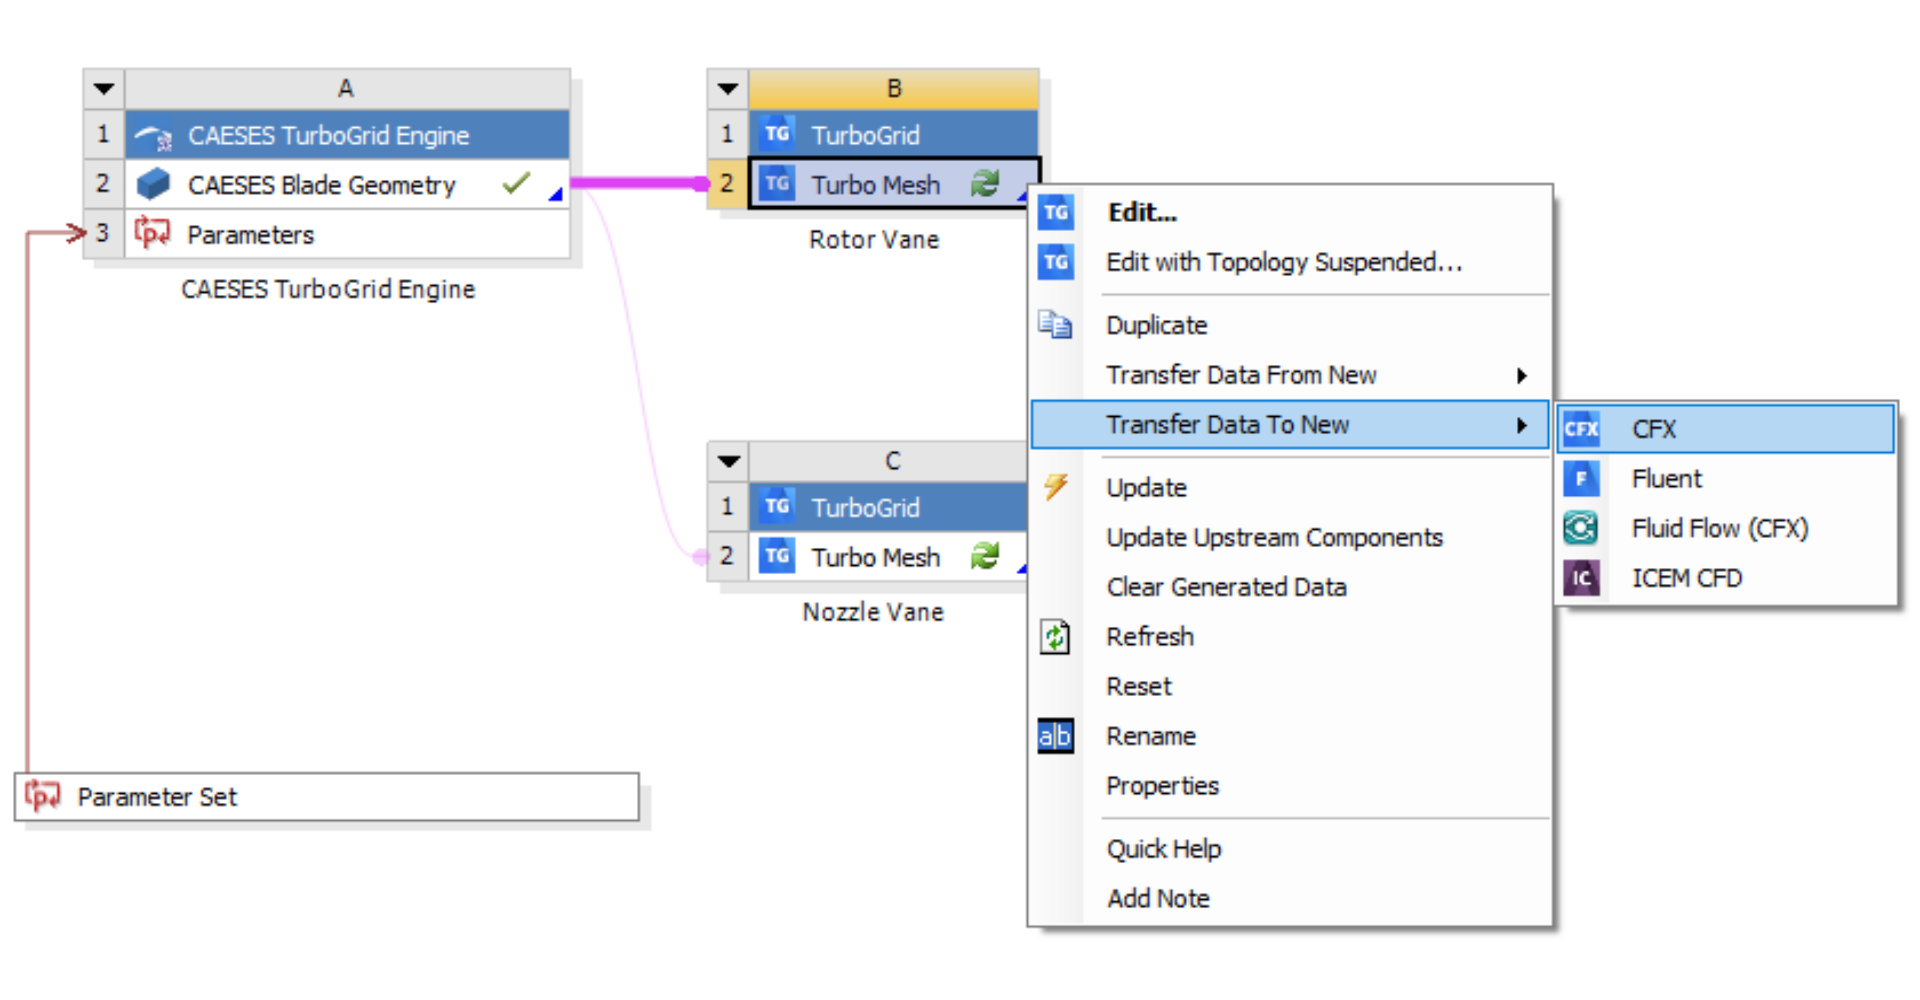
Task: Click the TG icon beside Nozzle Vane Turbo Mesh
Action: click(x=777, y=556)
